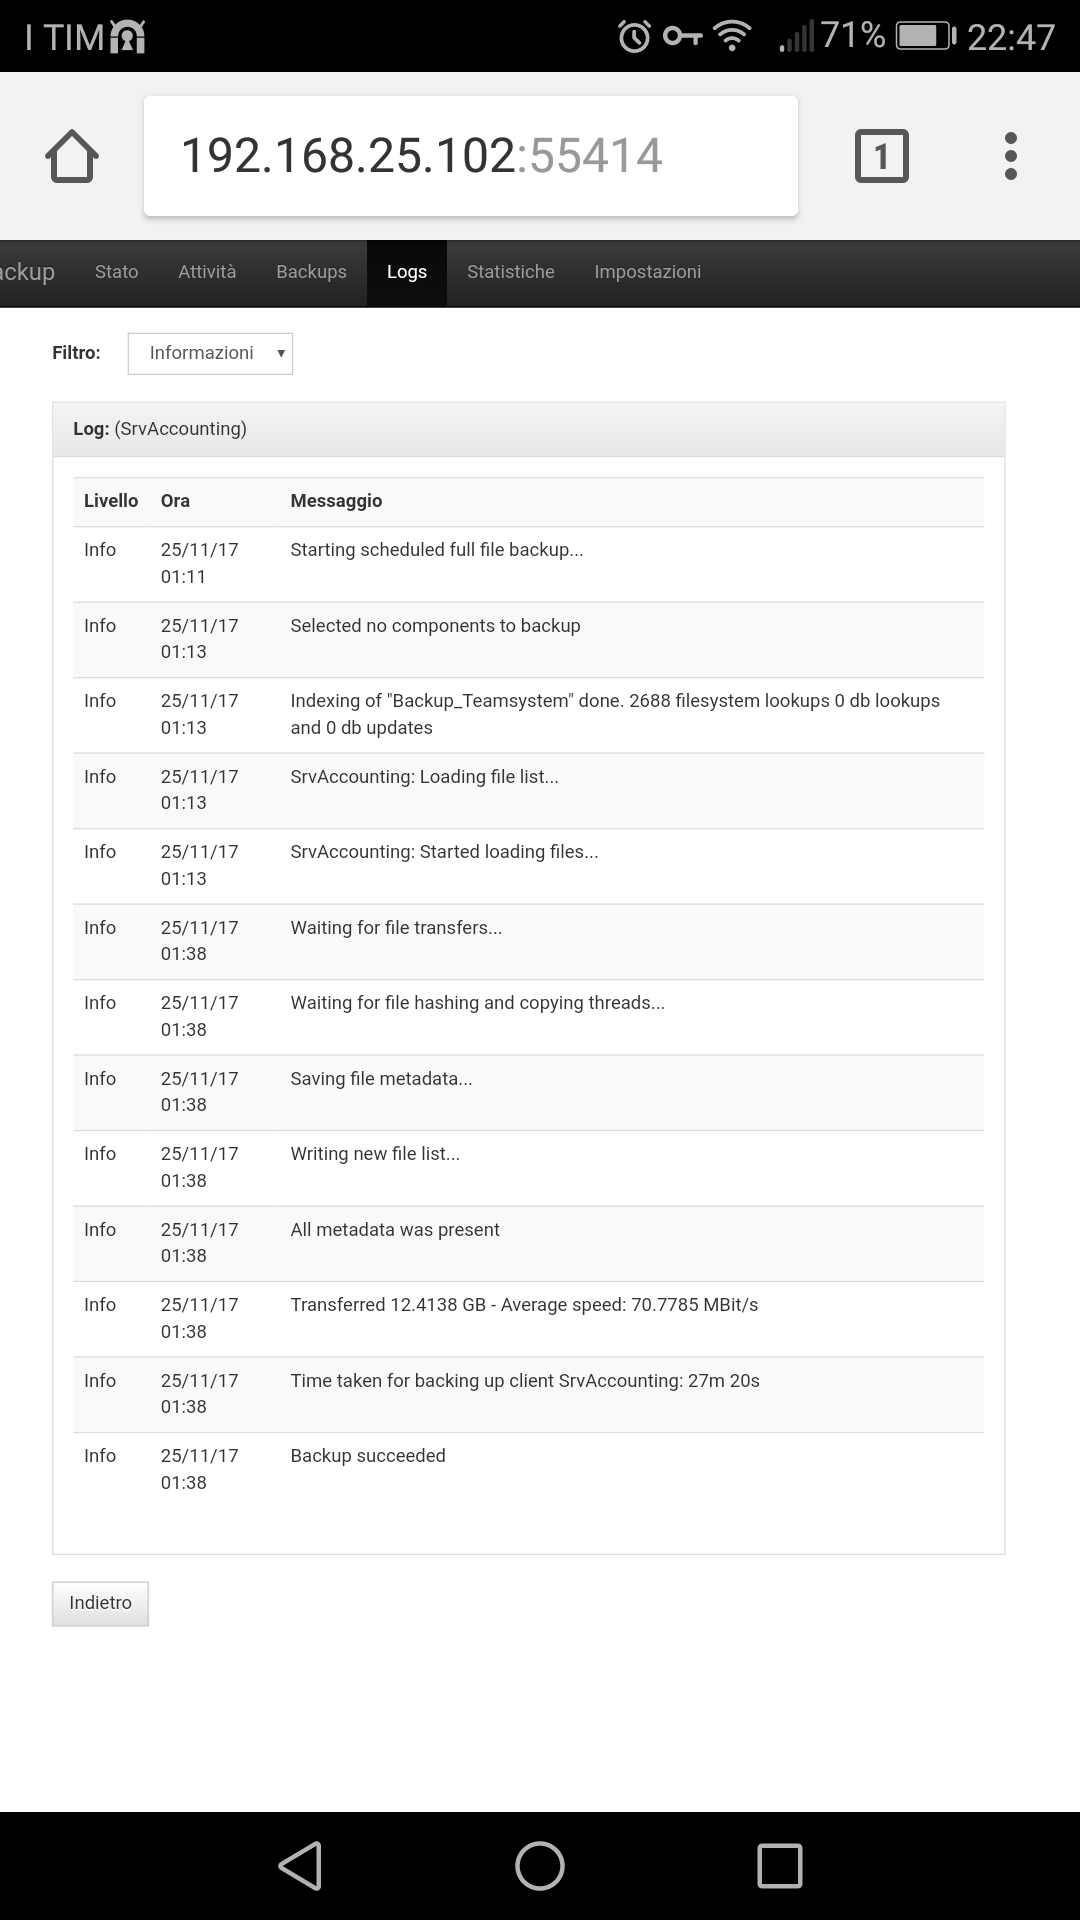Tap the browser home icon
Screen dimensions: 1080x1920
click(72, 156)
